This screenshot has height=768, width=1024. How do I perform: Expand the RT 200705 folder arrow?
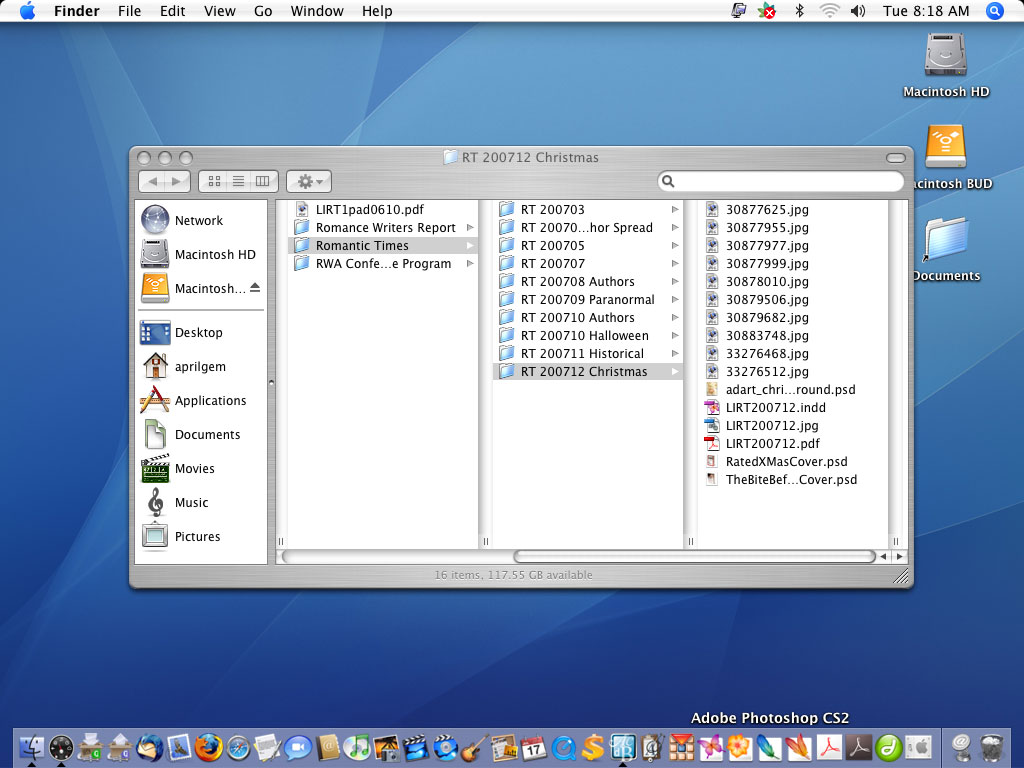[x=675, y=246]
